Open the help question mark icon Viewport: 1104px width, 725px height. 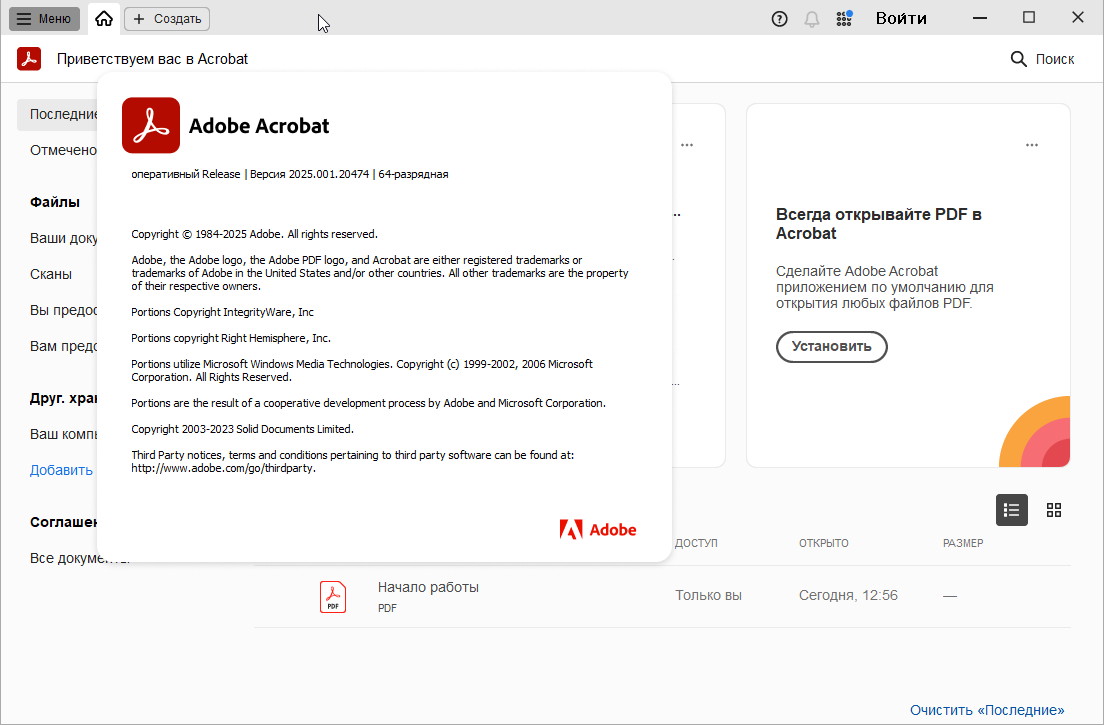click(779, 19)
